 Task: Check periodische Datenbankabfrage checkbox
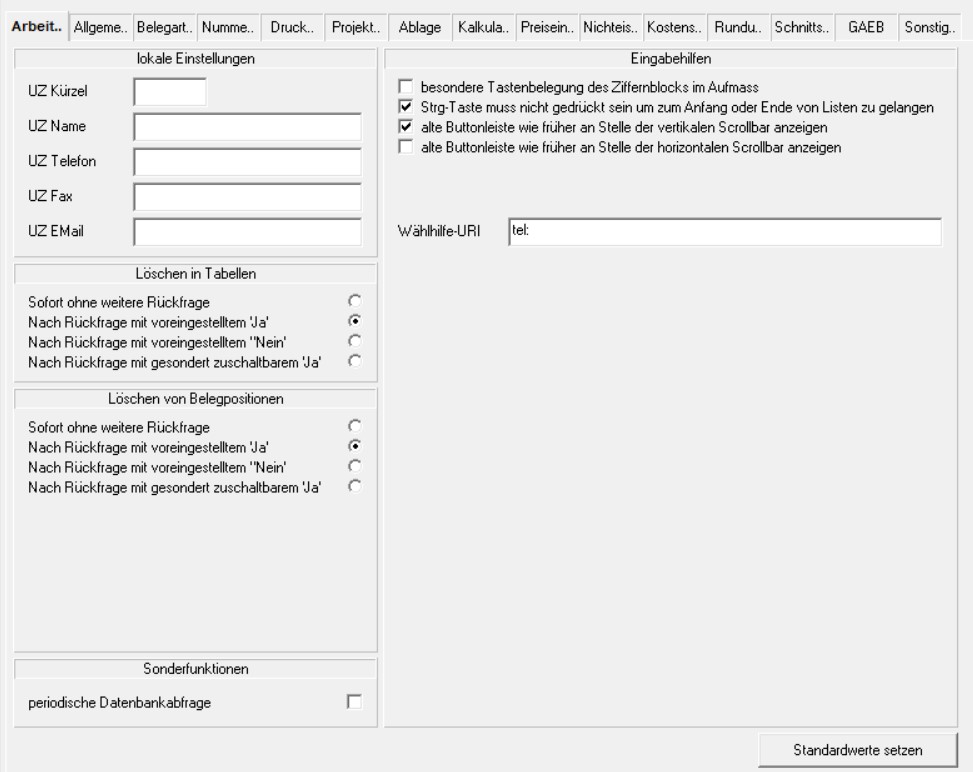[x=354, y=702]
